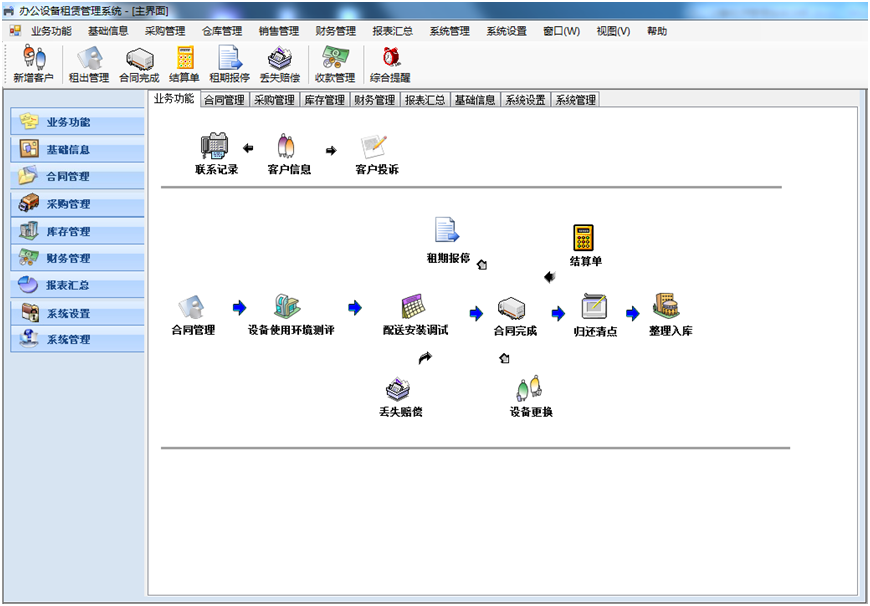
Task: Open the 窗口(W) menu
Action: tap(560, 31)
